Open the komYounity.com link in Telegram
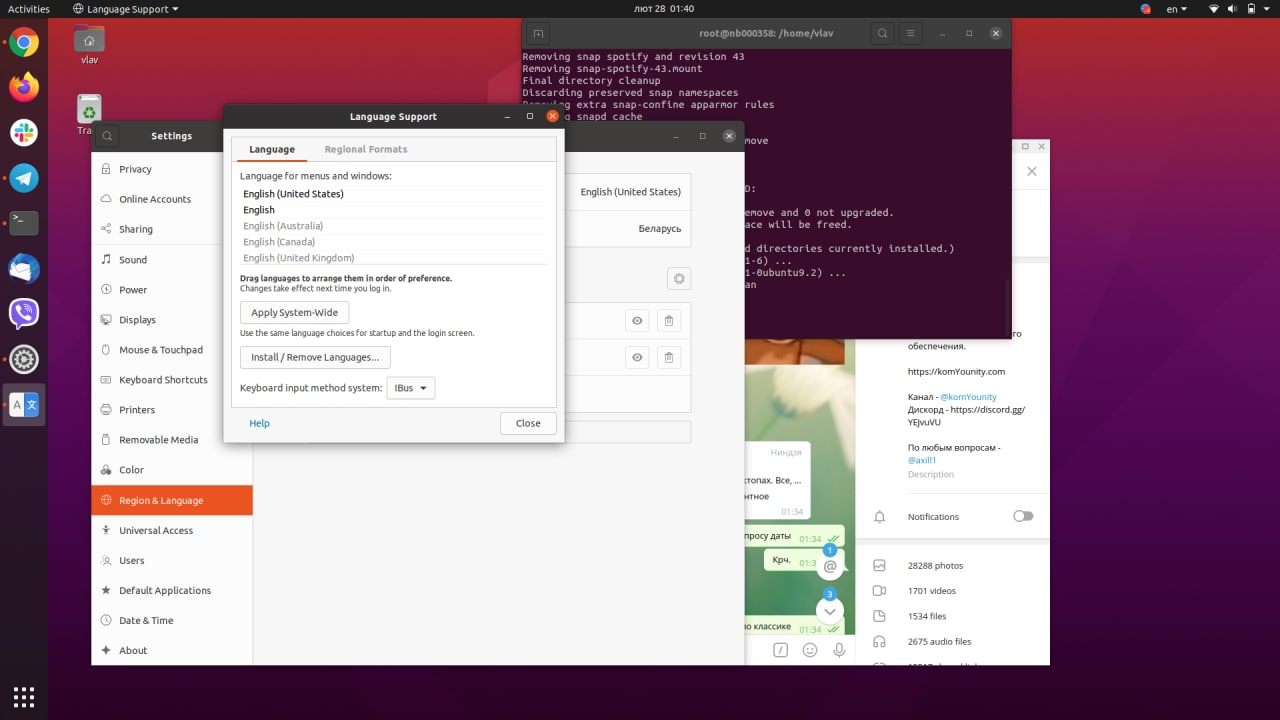1280x720 pixels. click(956, 371)
